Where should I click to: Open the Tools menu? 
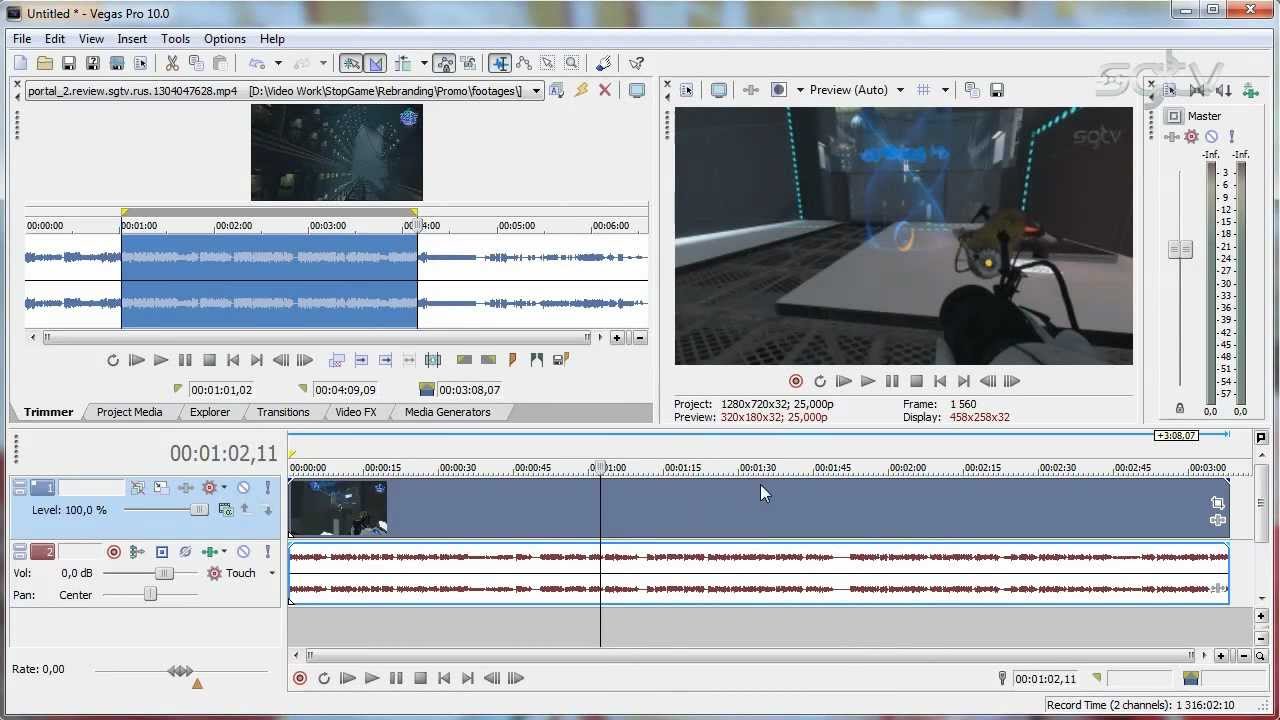[x=175, y=39]
